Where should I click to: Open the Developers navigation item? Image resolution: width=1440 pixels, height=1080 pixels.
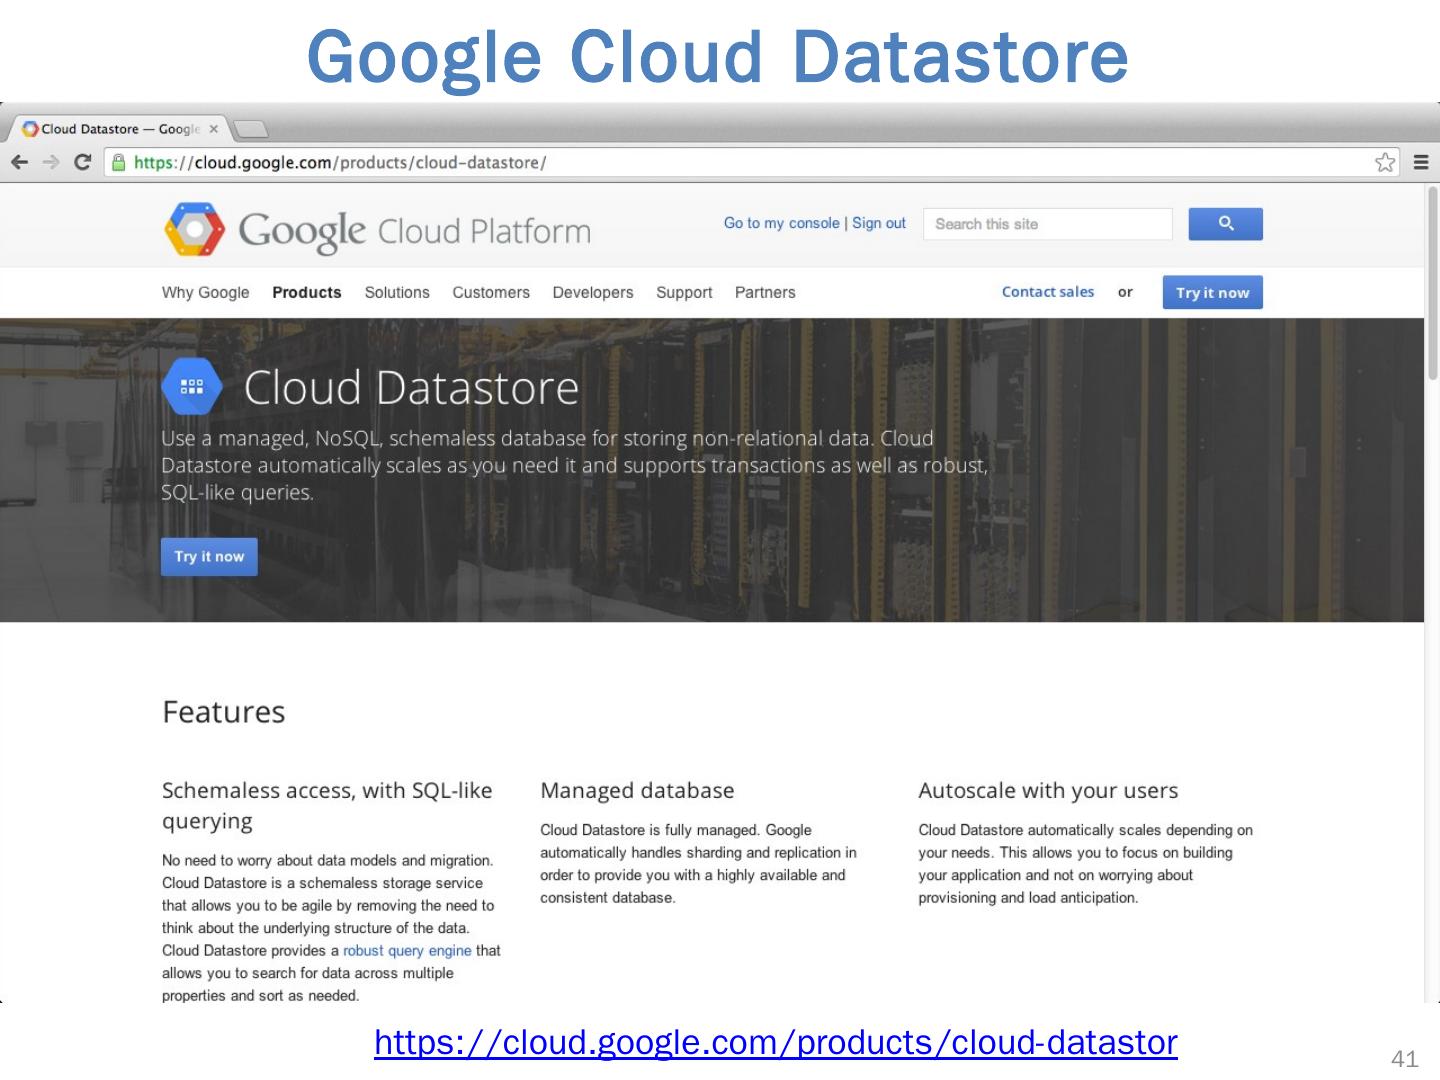[x=592, y=293]
